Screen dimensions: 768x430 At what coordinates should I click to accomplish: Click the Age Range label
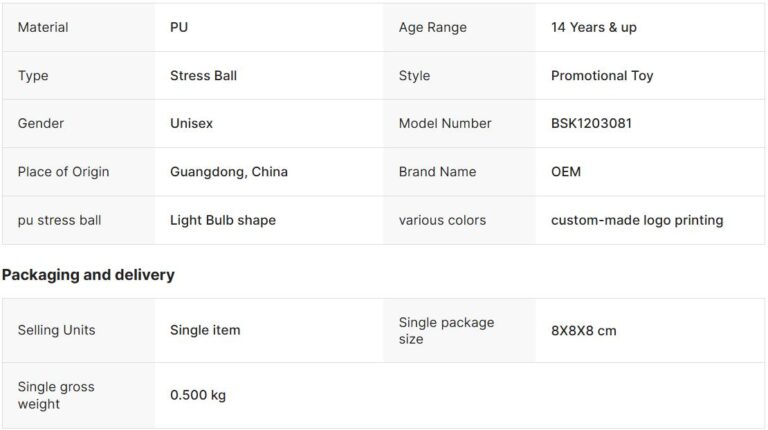pos(432,27)
